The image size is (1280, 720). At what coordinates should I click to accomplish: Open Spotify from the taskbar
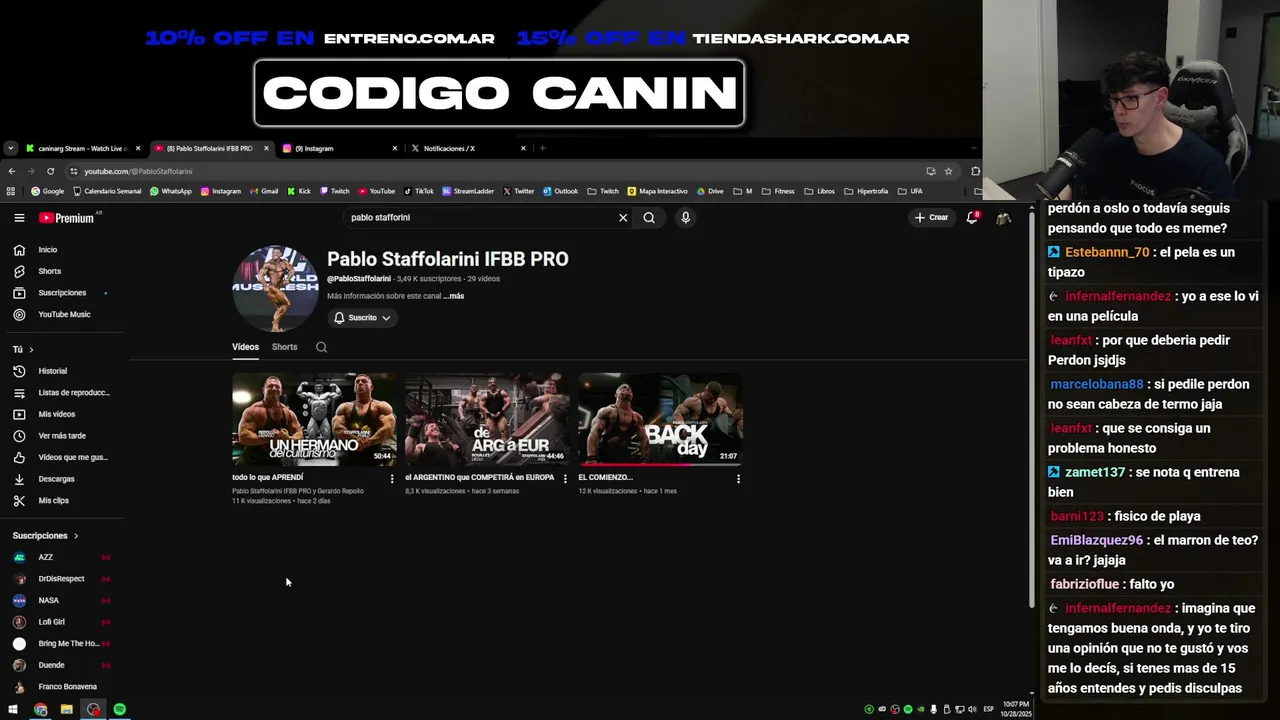pyautogui.click(x=120, y=709)
